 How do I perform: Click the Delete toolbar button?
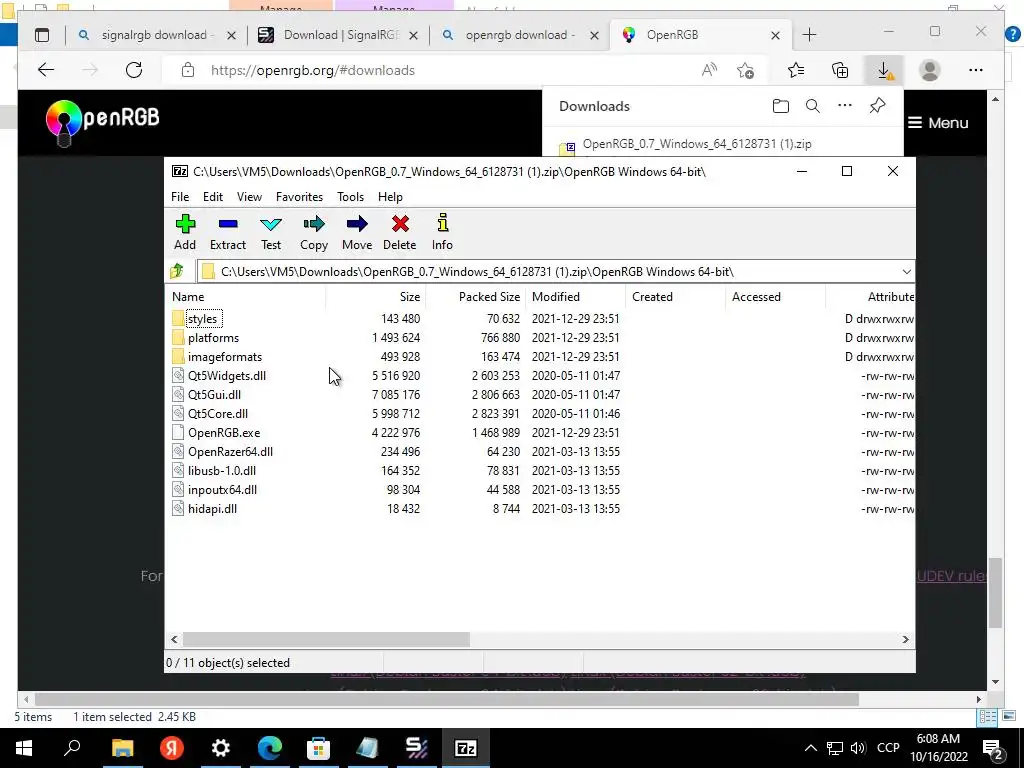point(400,232)
